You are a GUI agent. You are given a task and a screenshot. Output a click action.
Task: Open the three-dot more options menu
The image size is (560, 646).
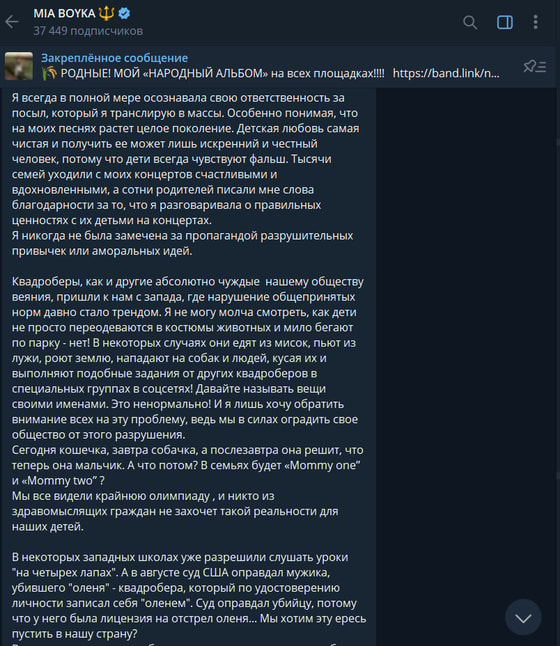pyautogui.click(x=535, y=22)
